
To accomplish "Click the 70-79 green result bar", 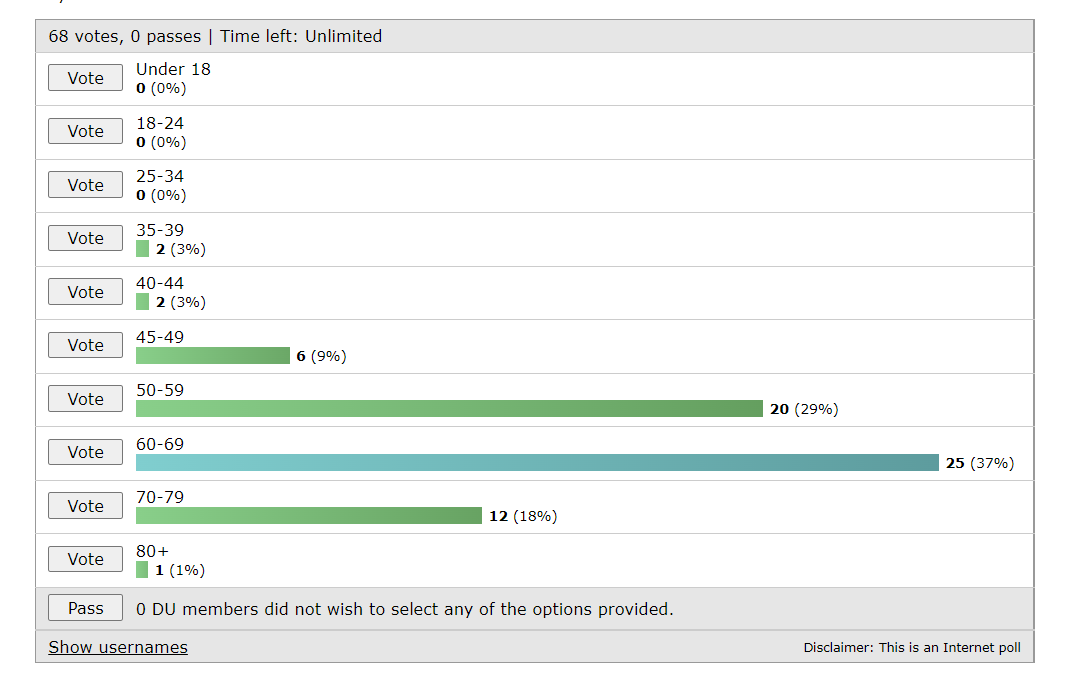I will 308,516.
